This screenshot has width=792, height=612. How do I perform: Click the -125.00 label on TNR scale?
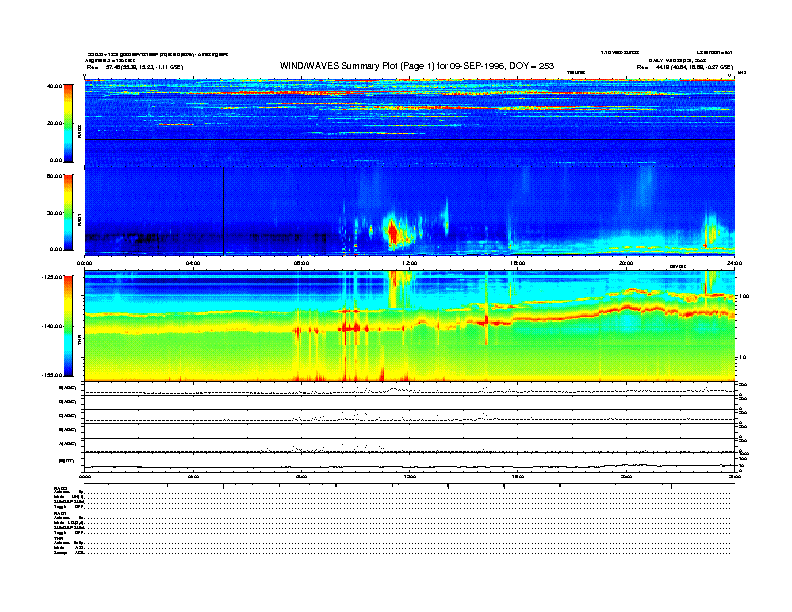click(52, 277)
